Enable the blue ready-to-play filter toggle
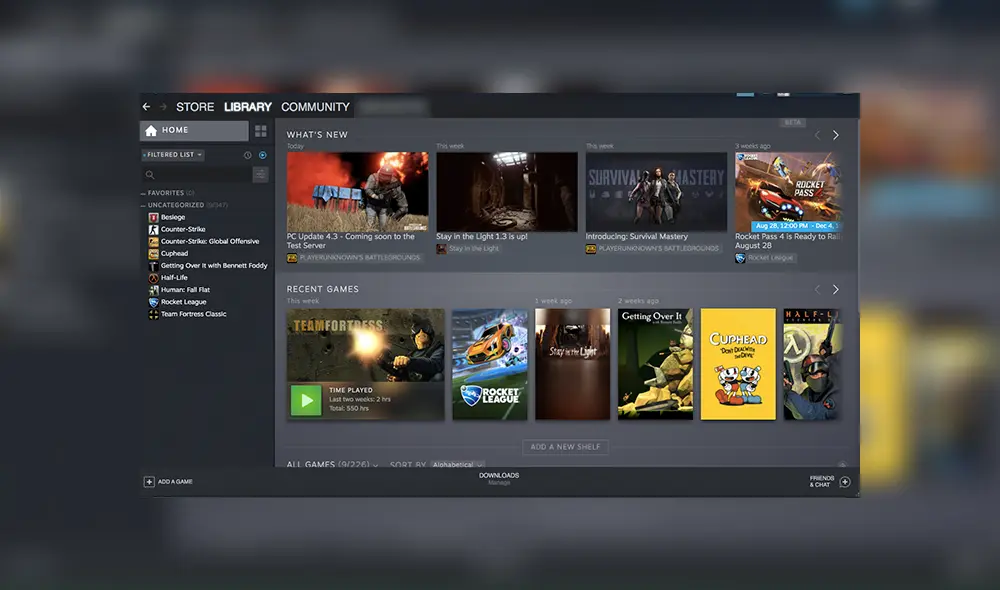The height and width of the screenshot is (590, 1000). [x=263, y=155]
